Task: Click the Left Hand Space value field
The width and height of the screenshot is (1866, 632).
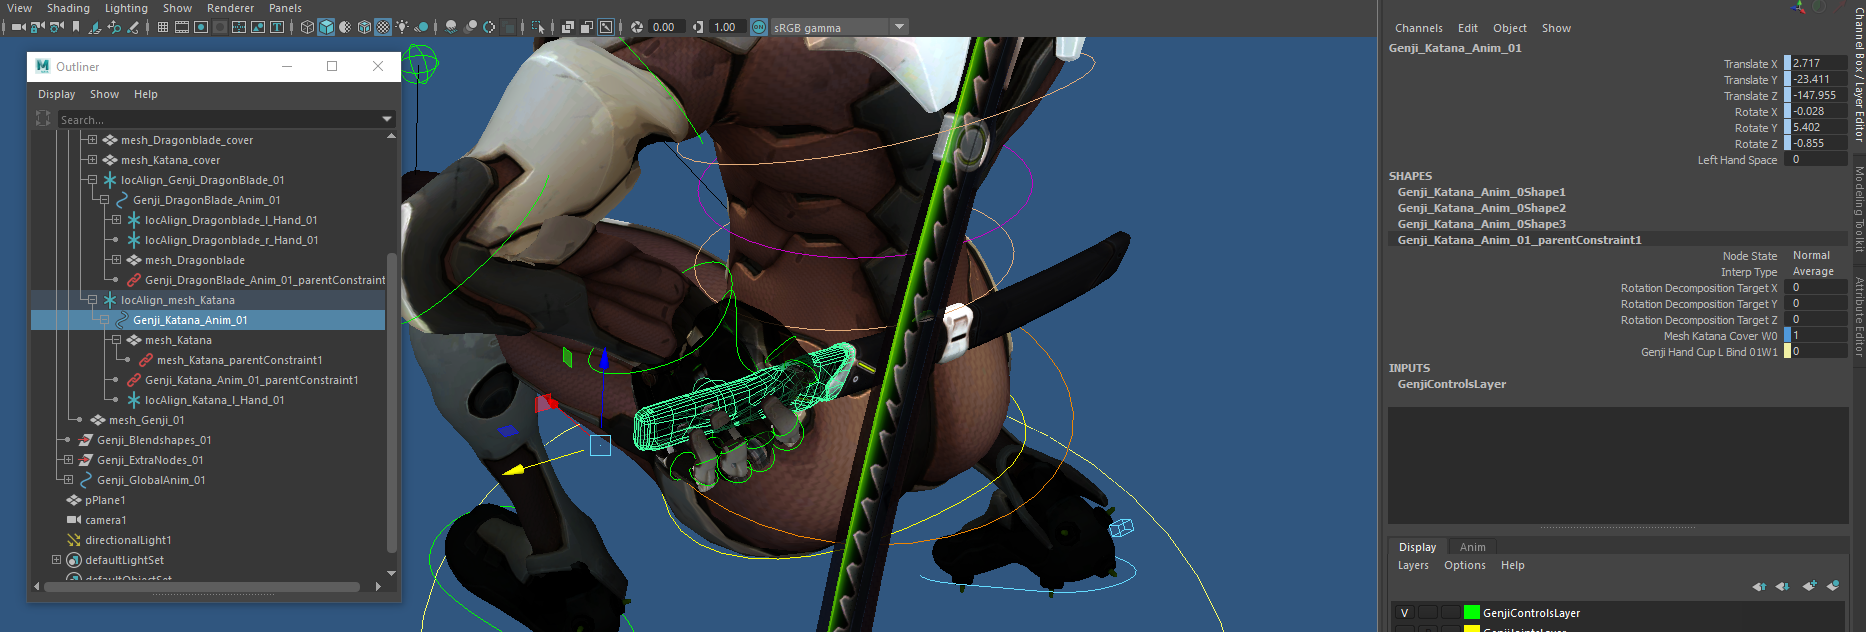Action: point(1818,159)
